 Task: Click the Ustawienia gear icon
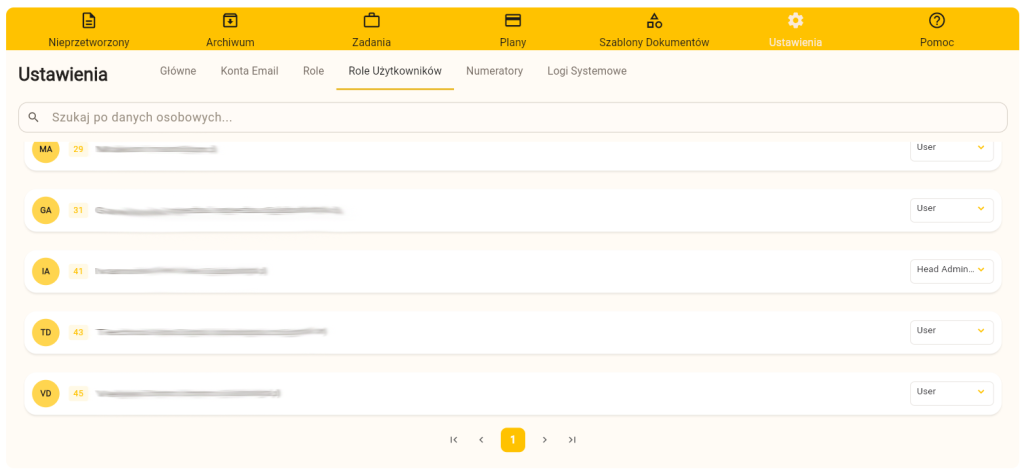click(x=795, y=20)
